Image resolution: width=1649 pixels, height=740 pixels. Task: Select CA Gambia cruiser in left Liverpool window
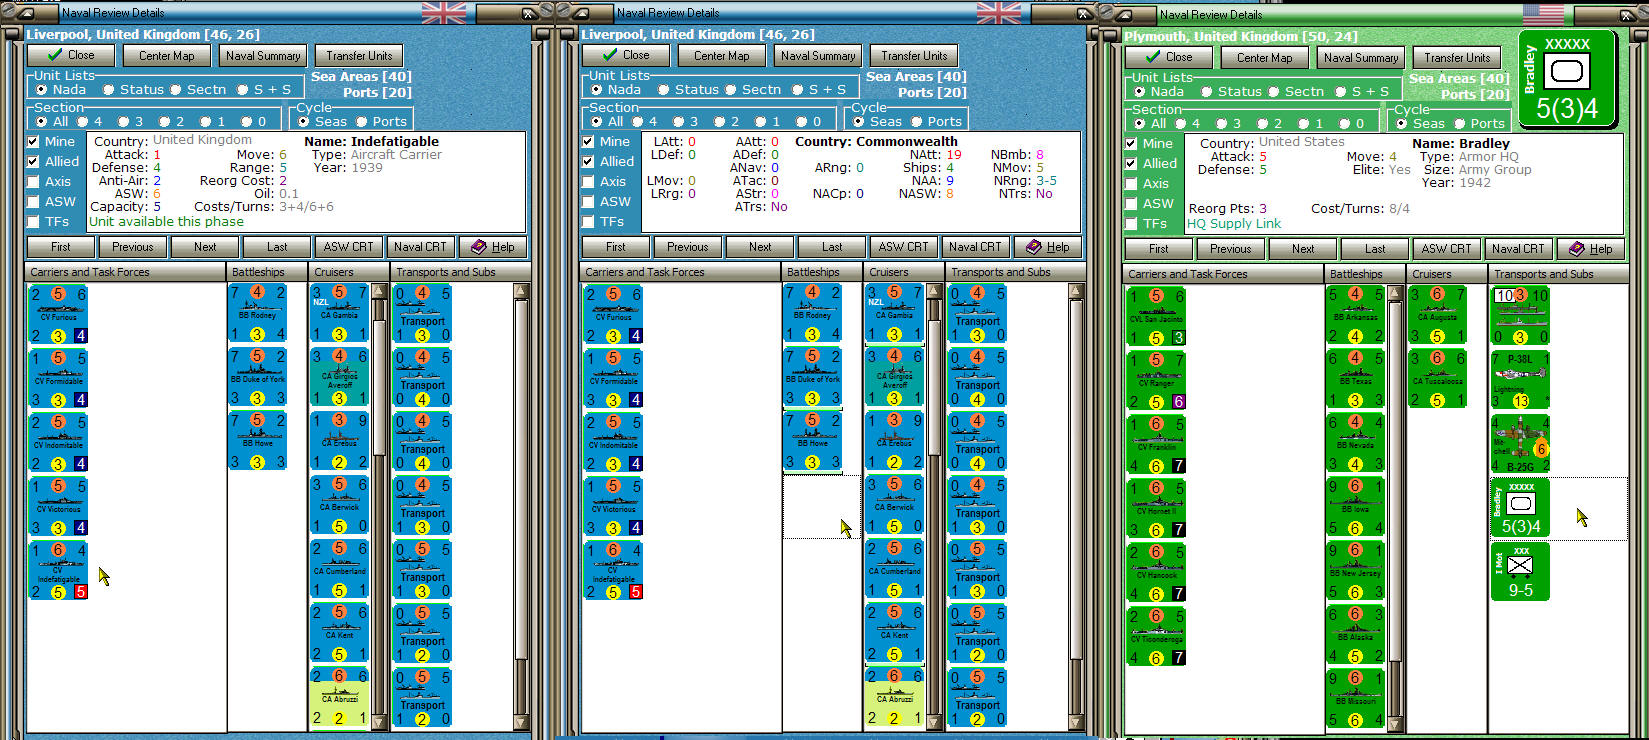click(340, 314)
